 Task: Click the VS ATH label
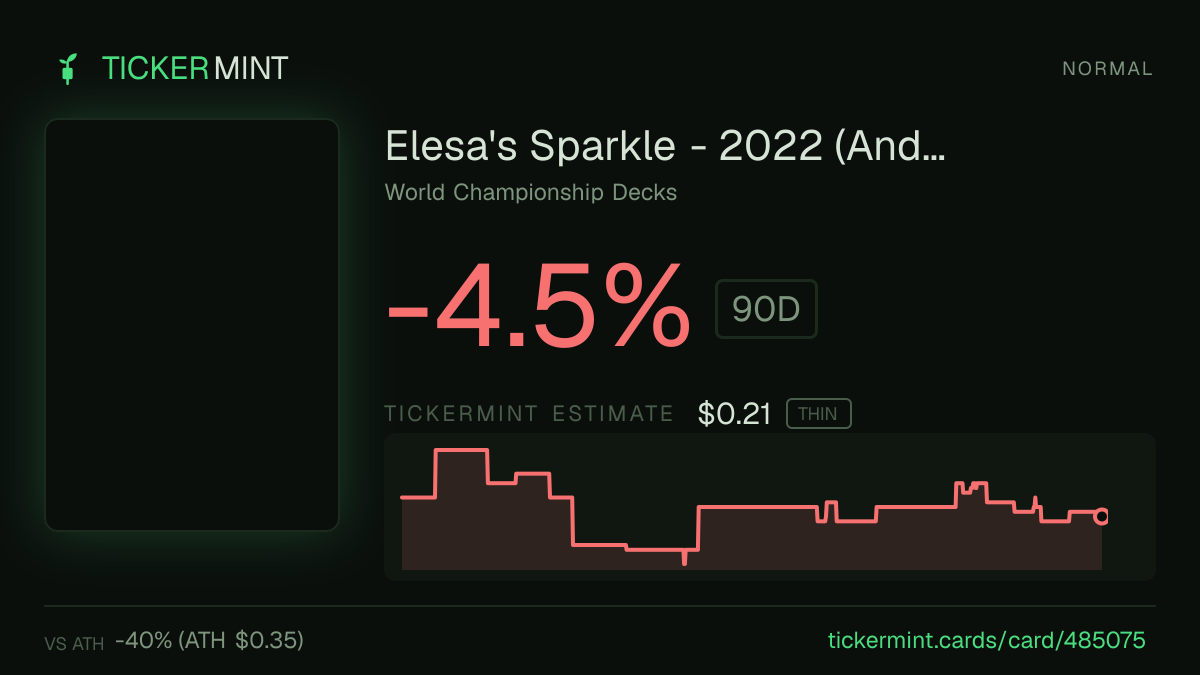click(74, 644)
